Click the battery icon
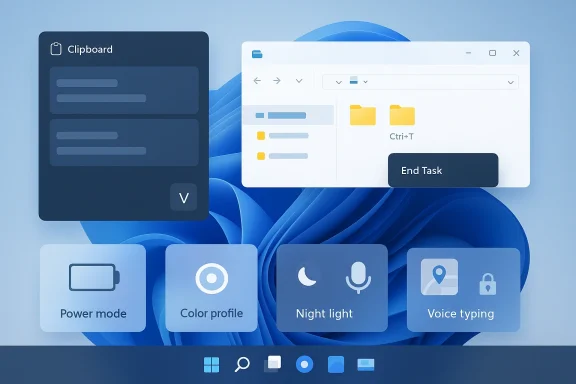The height and width of the screenshot is (384, 576). click(94, 277)
